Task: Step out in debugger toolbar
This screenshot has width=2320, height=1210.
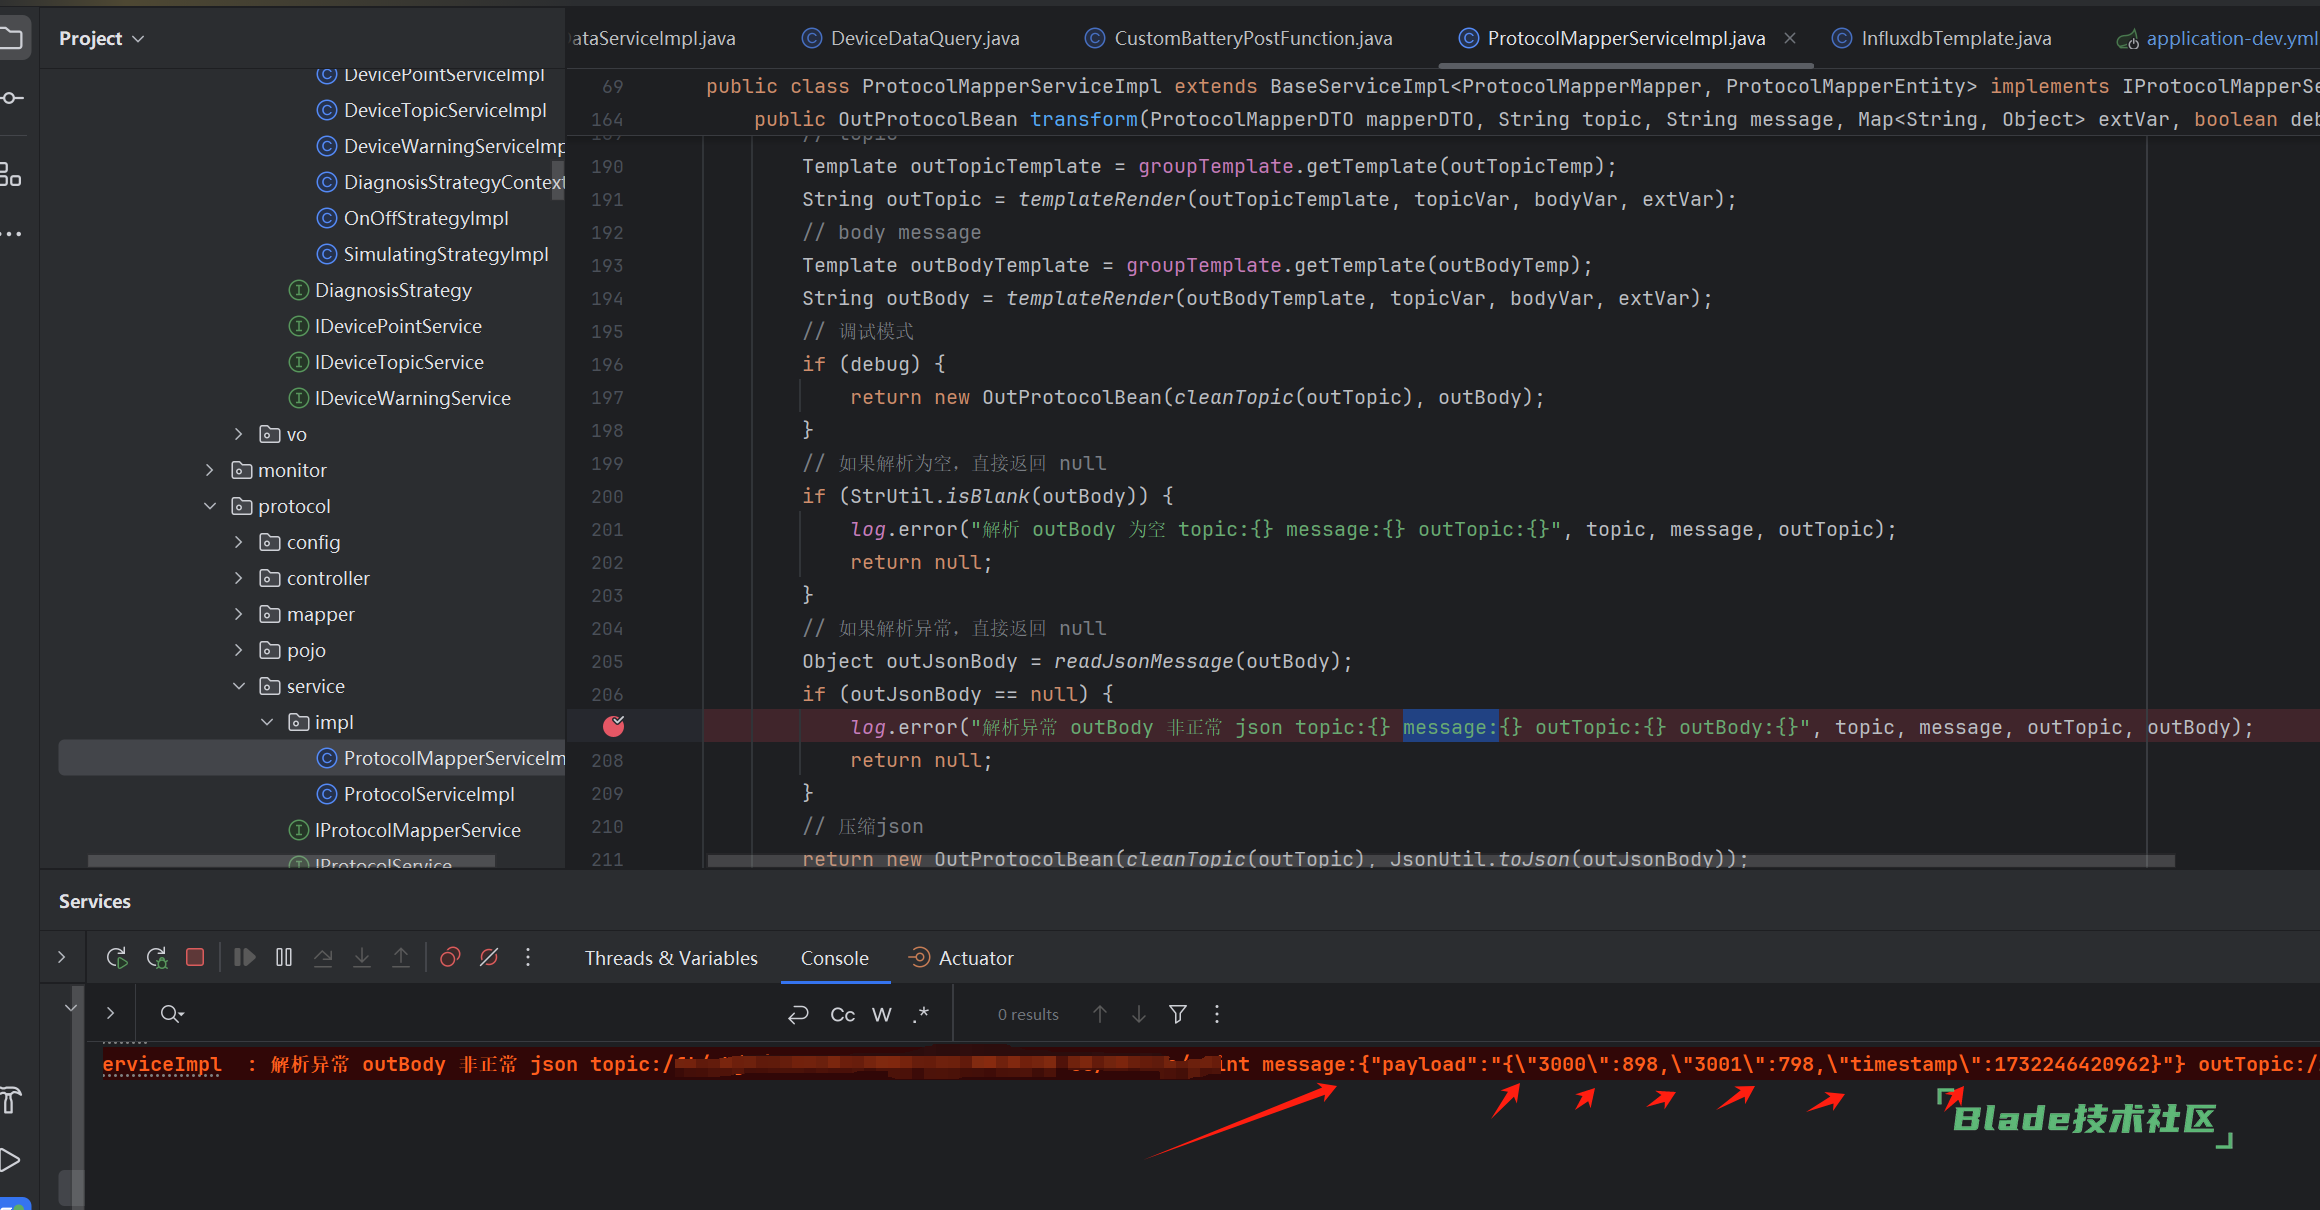Action: pos(401,957)
